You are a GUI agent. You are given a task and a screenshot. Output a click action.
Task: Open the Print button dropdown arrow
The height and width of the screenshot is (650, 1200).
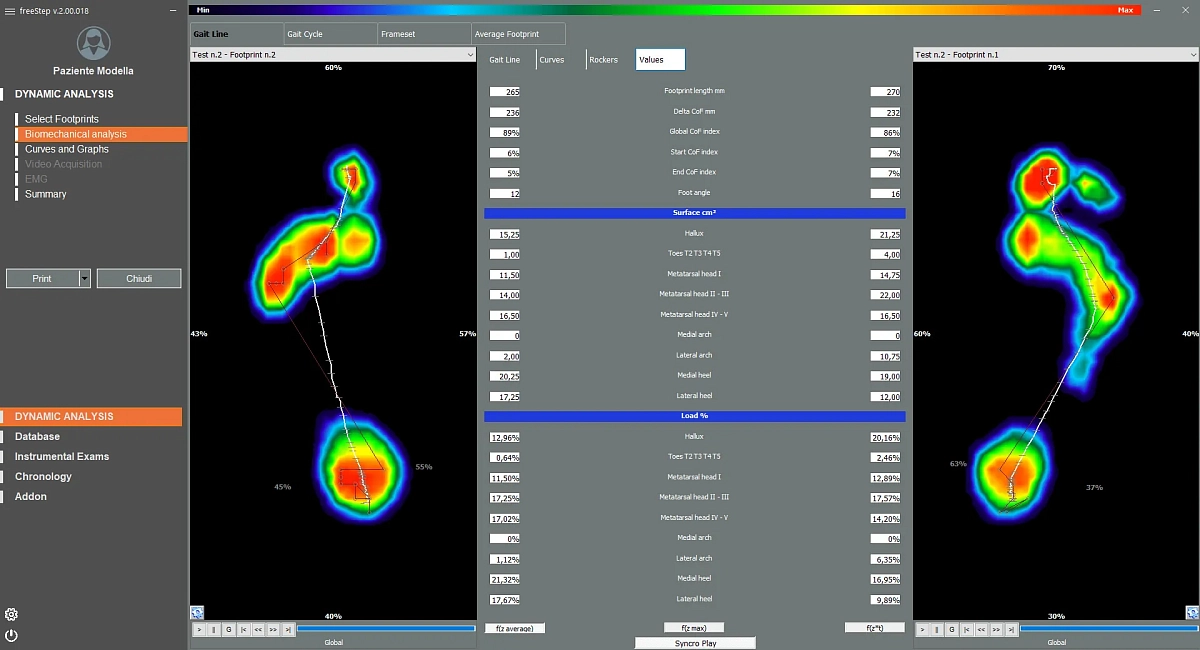85,279
